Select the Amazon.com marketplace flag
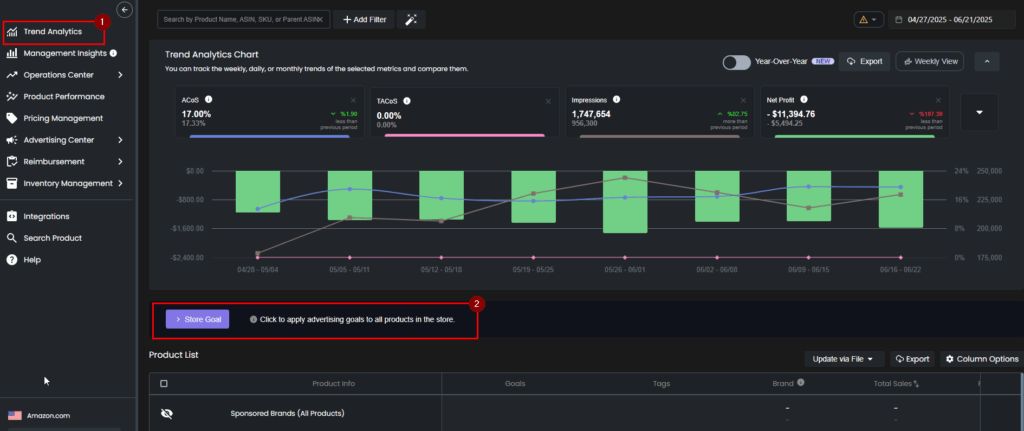Viewport: 1024px width, 431px height. pyautogui.click(x=14, y=415)
